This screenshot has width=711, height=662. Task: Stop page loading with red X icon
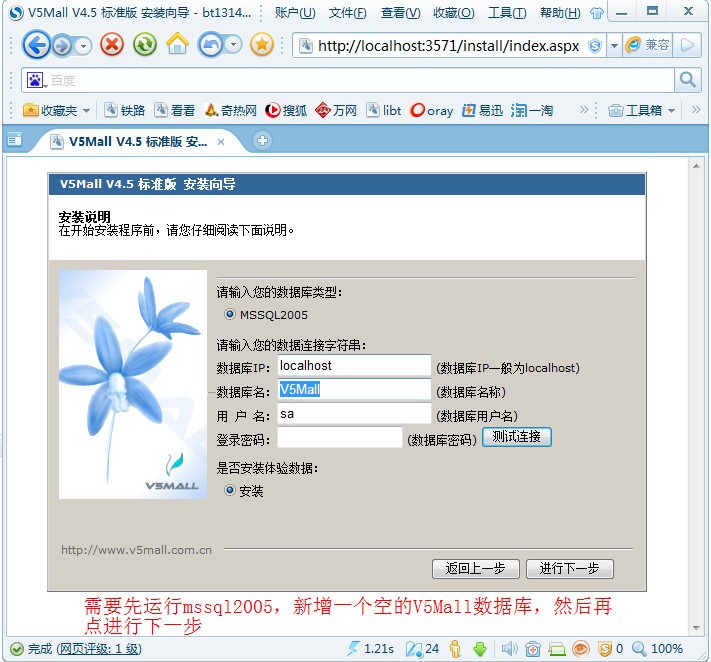click(x=112, y=44)
